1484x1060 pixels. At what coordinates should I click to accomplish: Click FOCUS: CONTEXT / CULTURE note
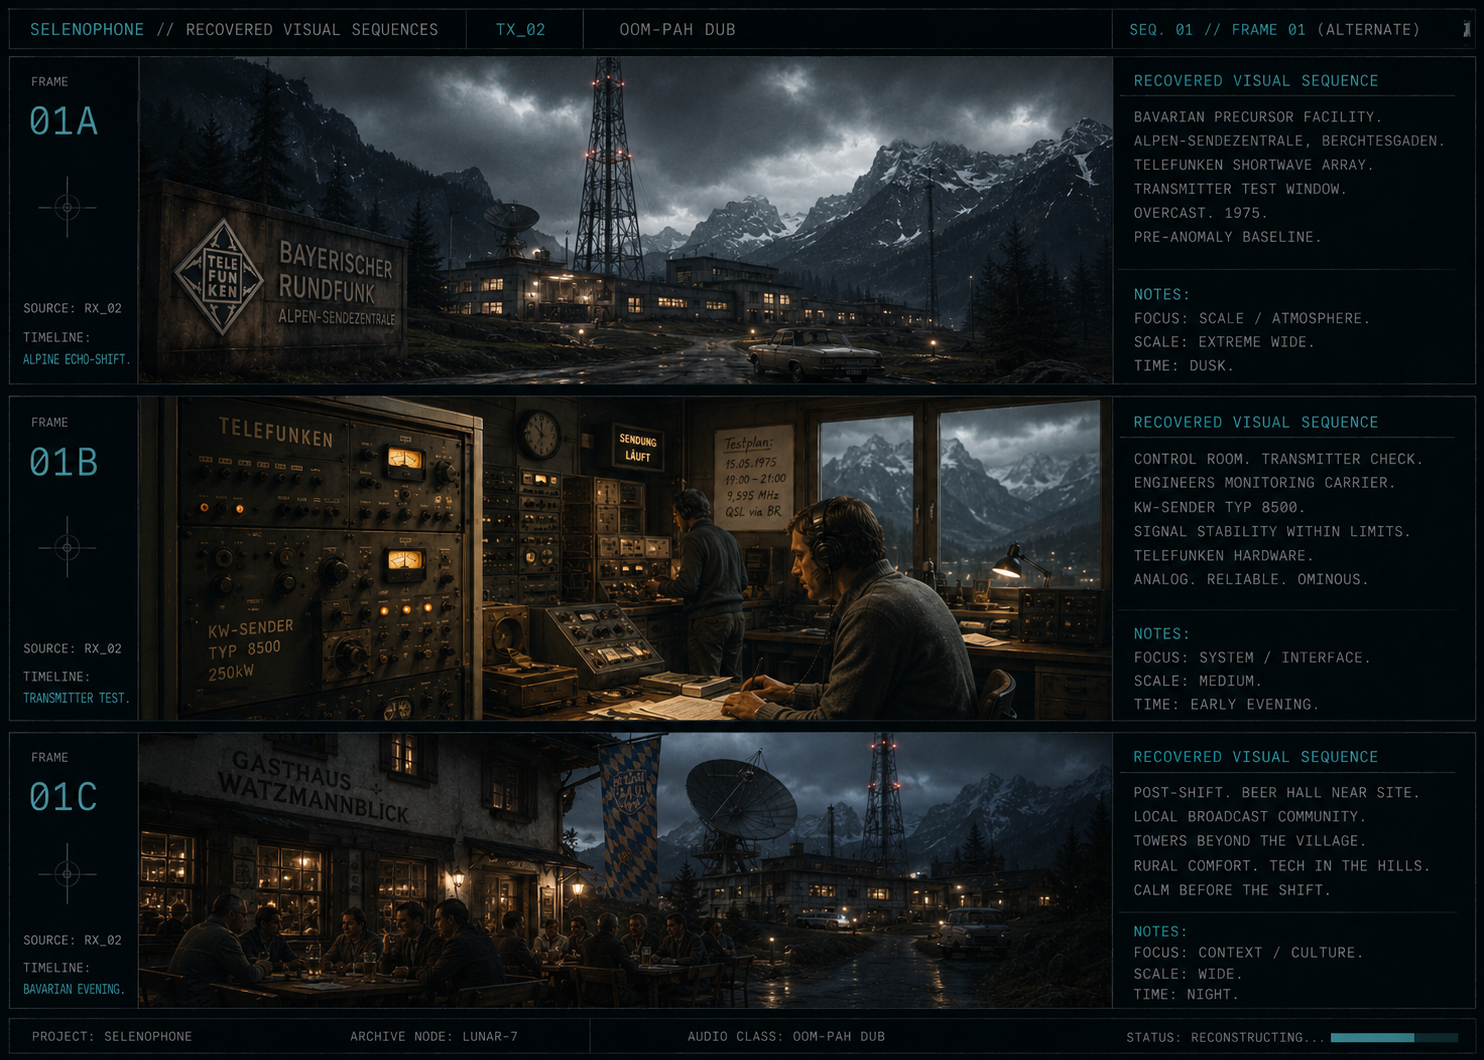1248,953
